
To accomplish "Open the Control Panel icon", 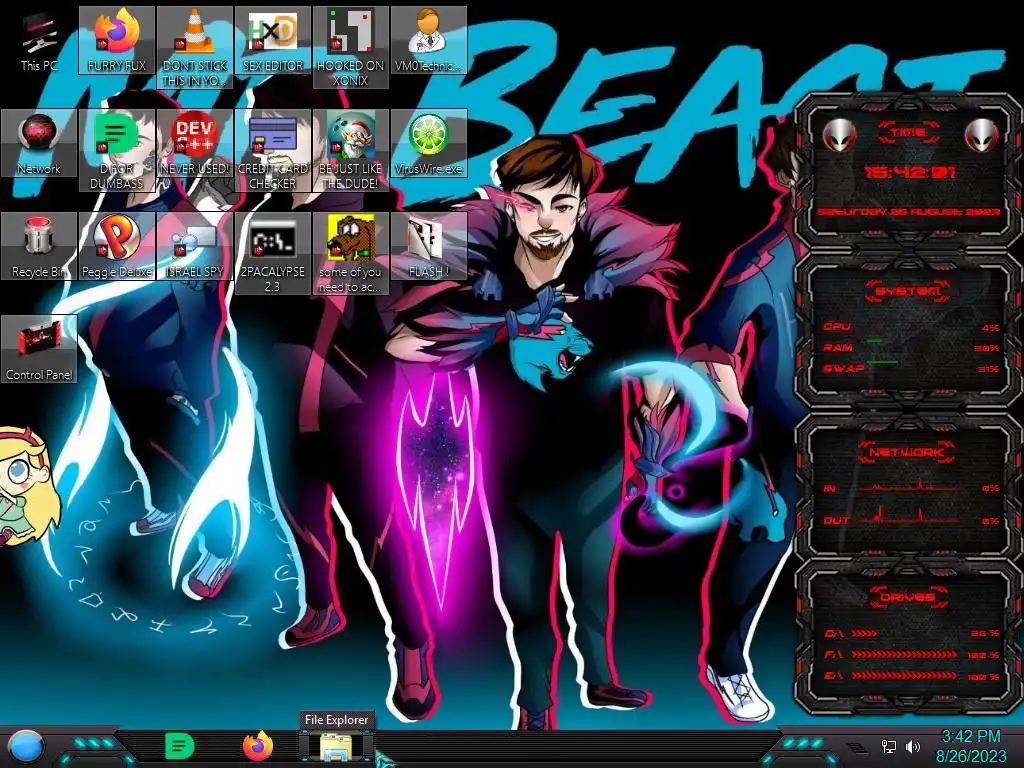I will 39,349.
